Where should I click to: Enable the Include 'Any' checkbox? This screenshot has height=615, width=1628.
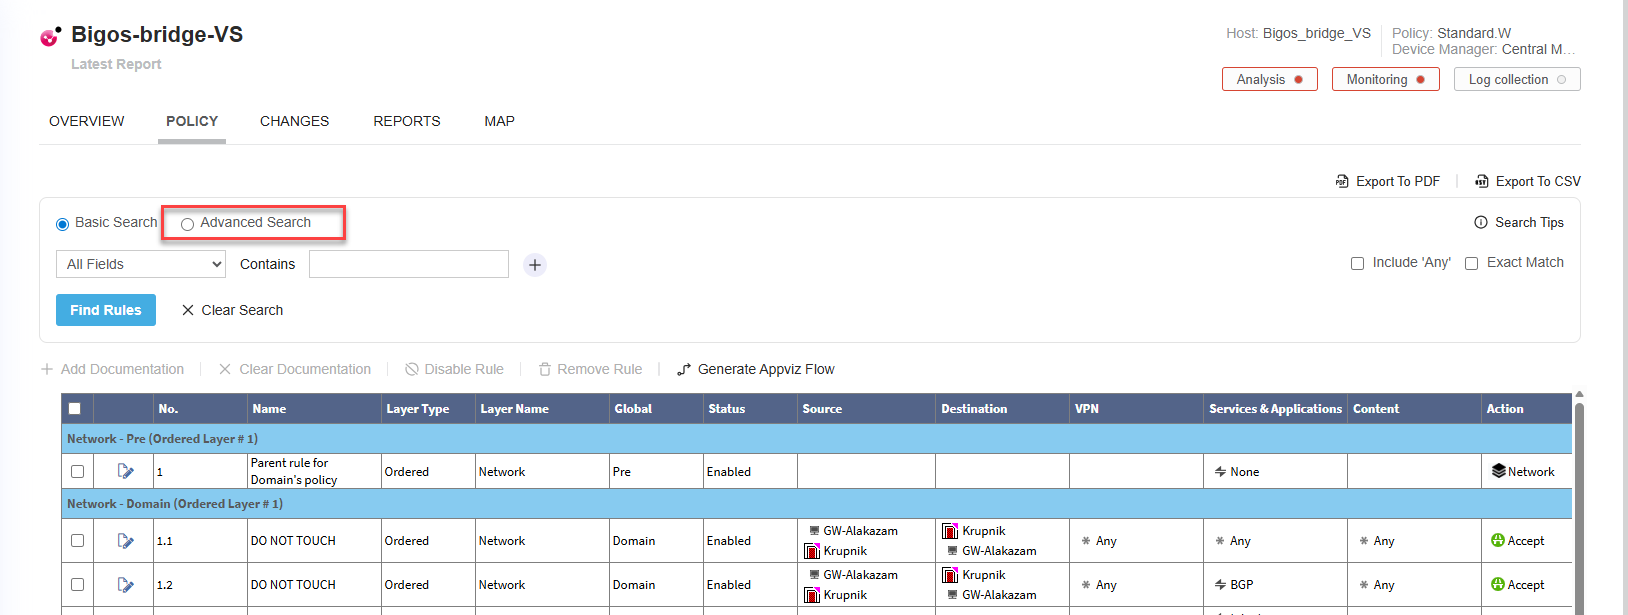point(1357,263)
